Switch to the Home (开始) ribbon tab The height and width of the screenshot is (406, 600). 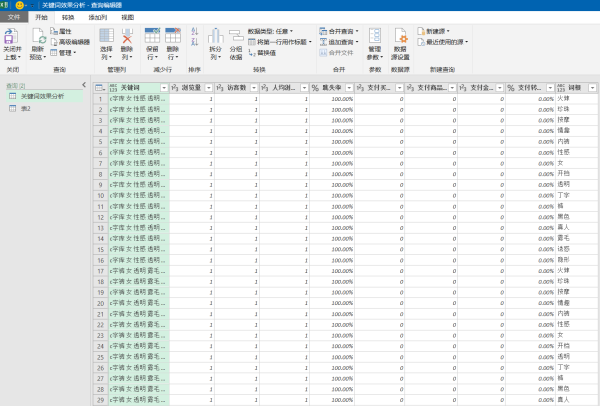(x=41, y=17)
